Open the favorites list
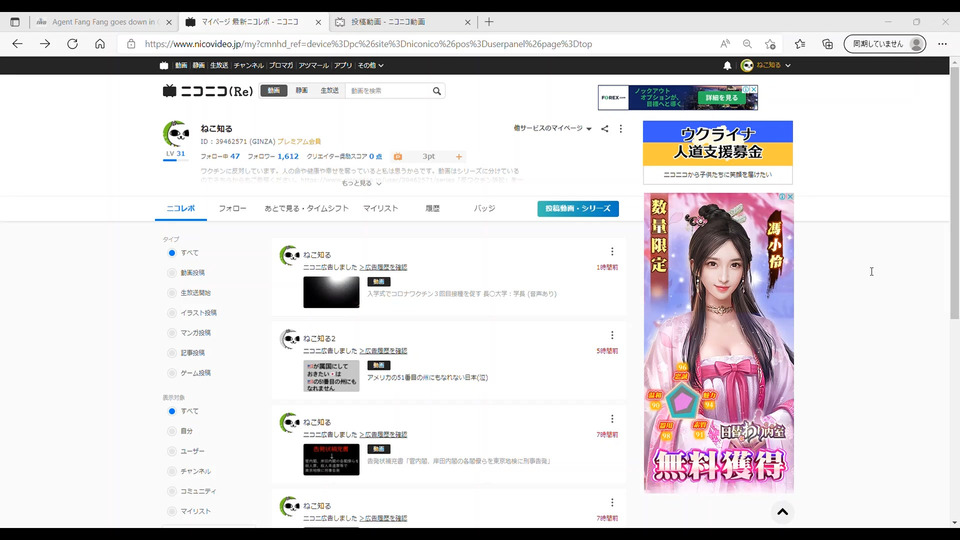 (800, 44)
